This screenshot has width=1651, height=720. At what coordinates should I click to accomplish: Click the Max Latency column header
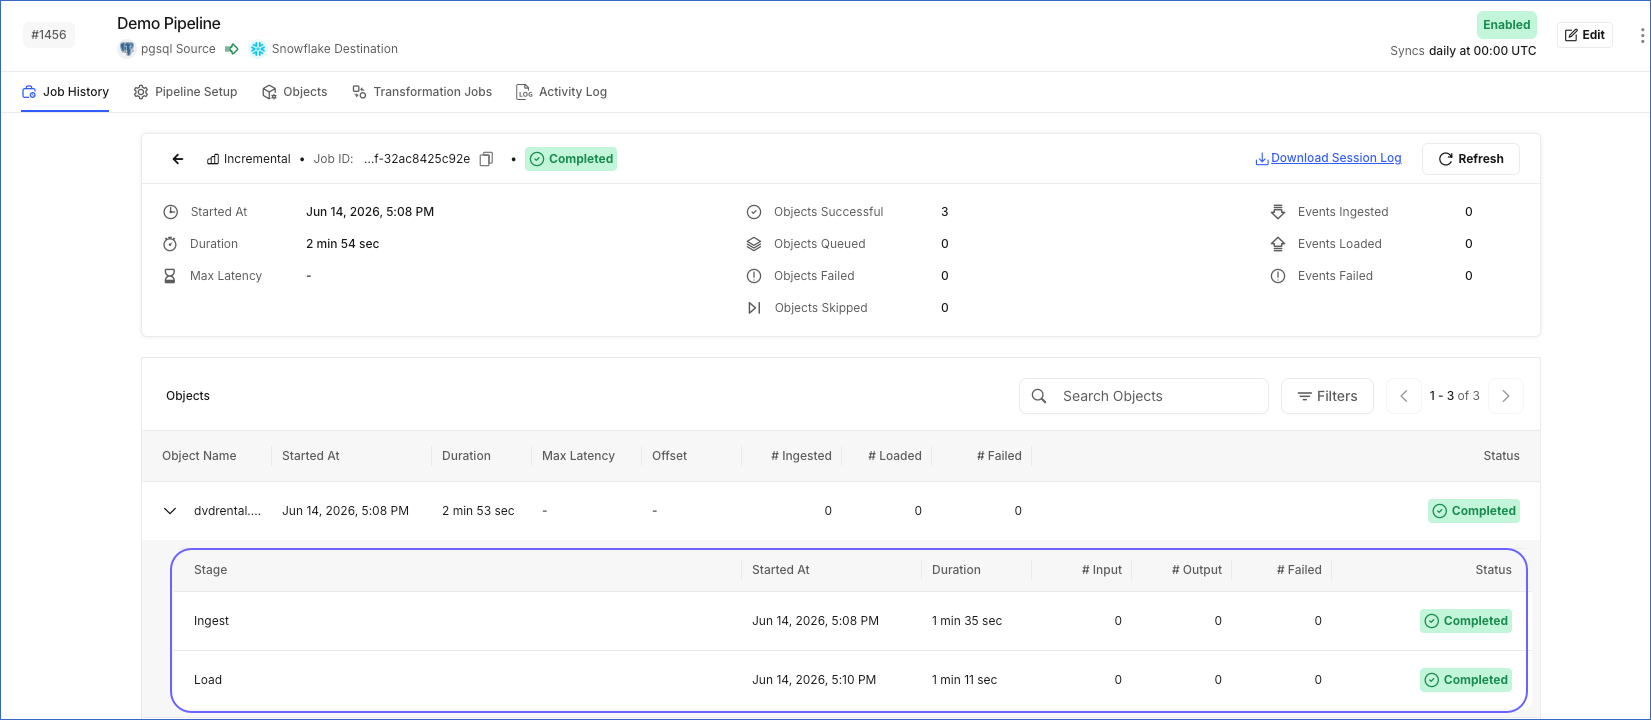(578, 456)
